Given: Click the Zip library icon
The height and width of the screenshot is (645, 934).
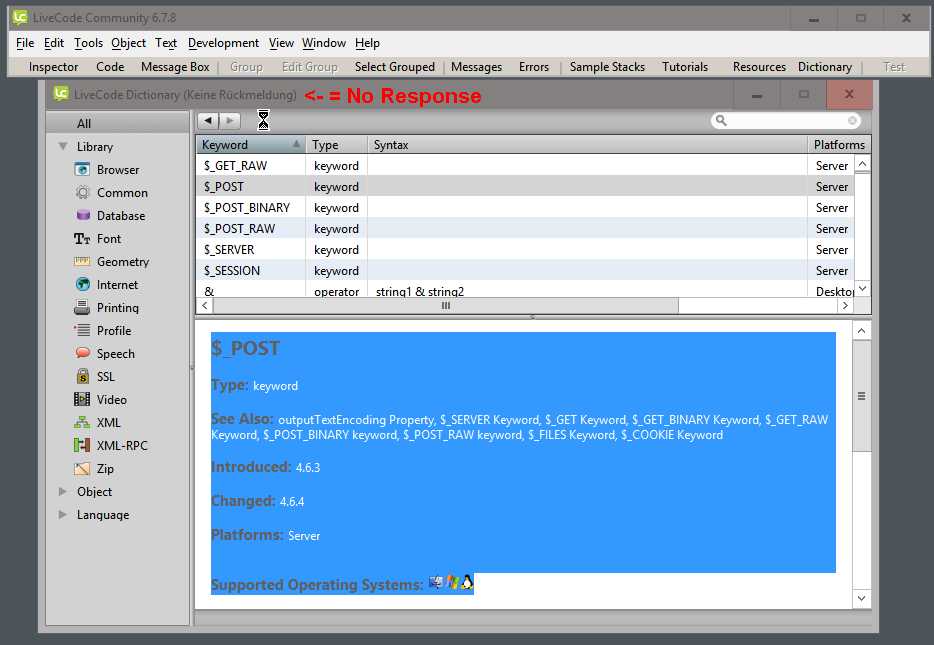Looking at the screenshot, I should tap(82, 469).
